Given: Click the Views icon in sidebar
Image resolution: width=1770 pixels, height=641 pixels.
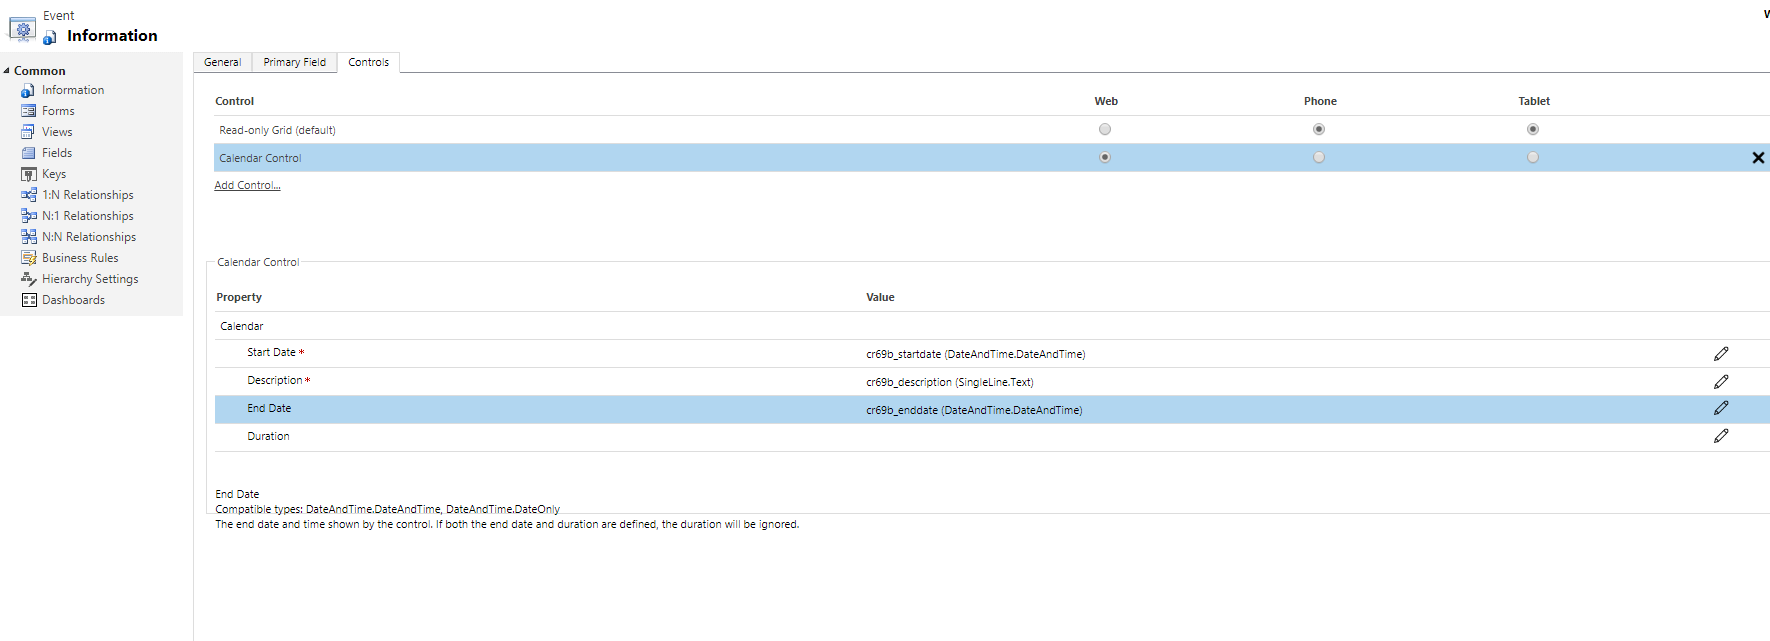Looking at the screenshot, I should [29, 132].
